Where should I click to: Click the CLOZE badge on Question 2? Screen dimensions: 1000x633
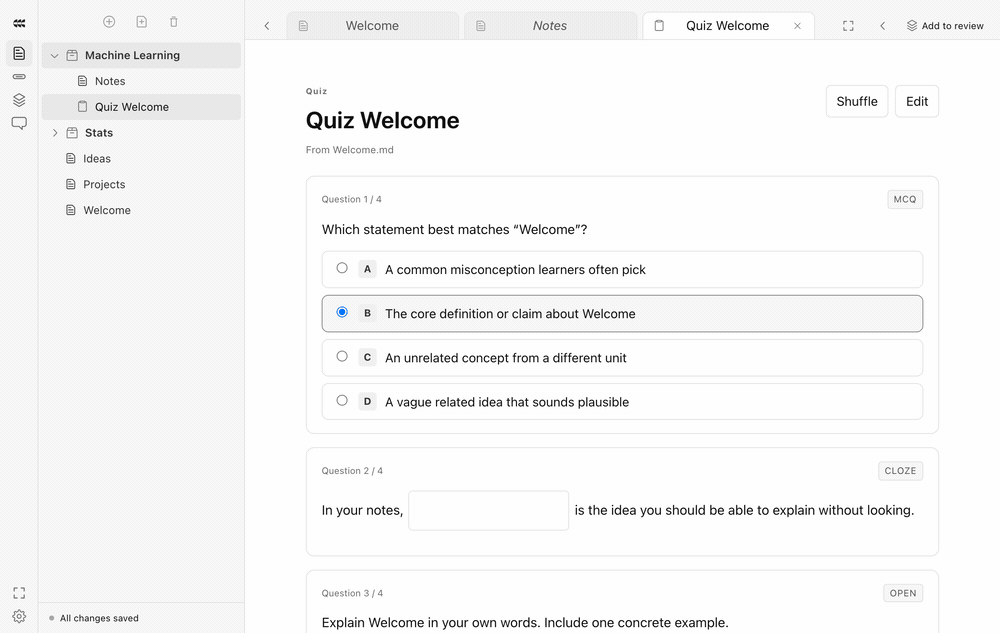[x=900, y=471]
